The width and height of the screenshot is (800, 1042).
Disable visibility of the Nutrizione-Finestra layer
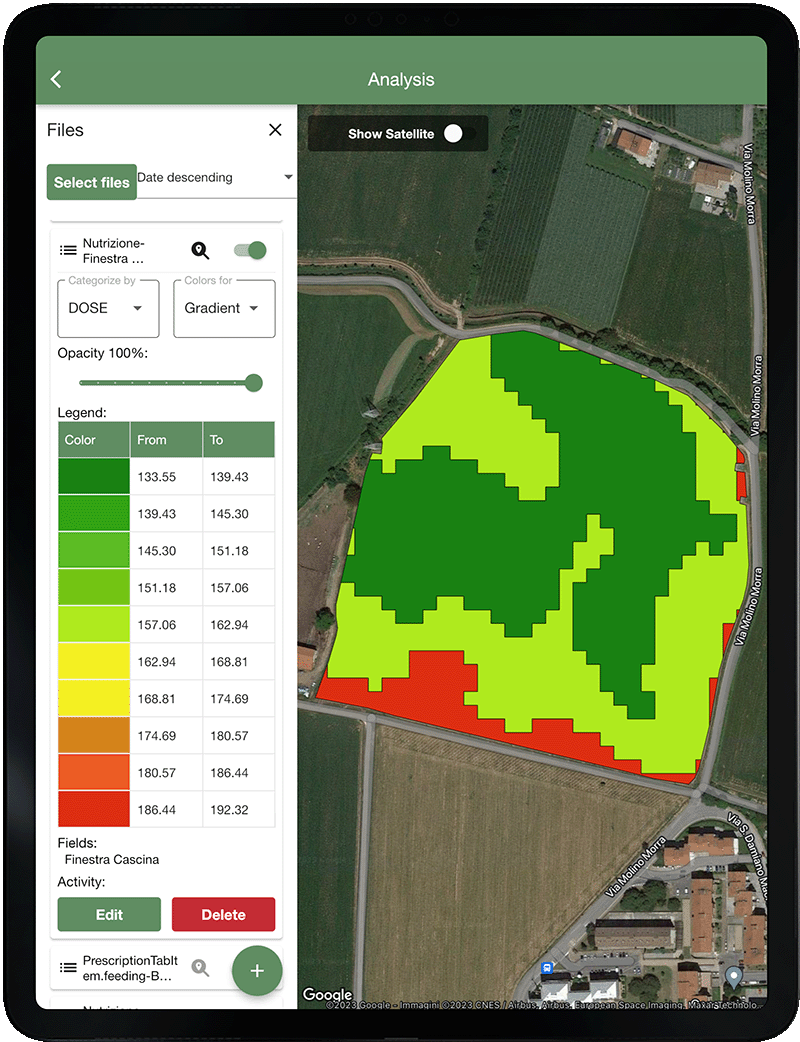click(250, 251)
